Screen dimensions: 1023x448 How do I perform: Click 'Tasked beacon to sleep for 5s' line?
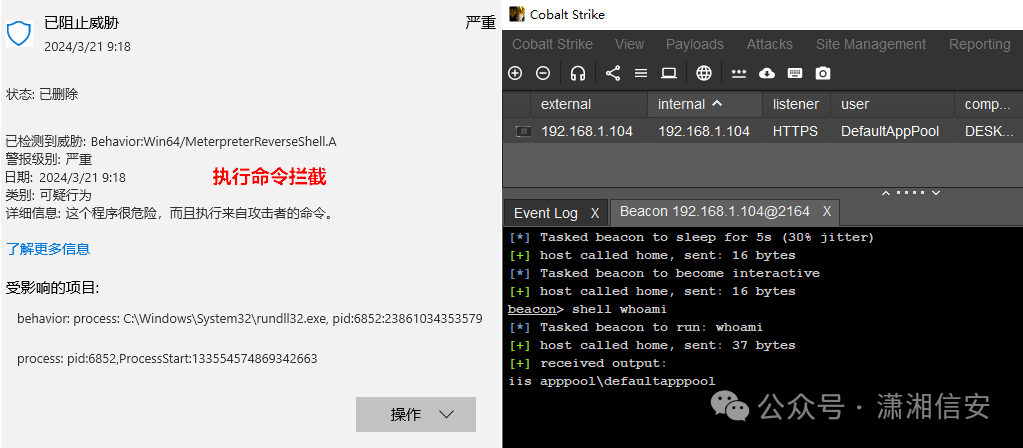691,237
